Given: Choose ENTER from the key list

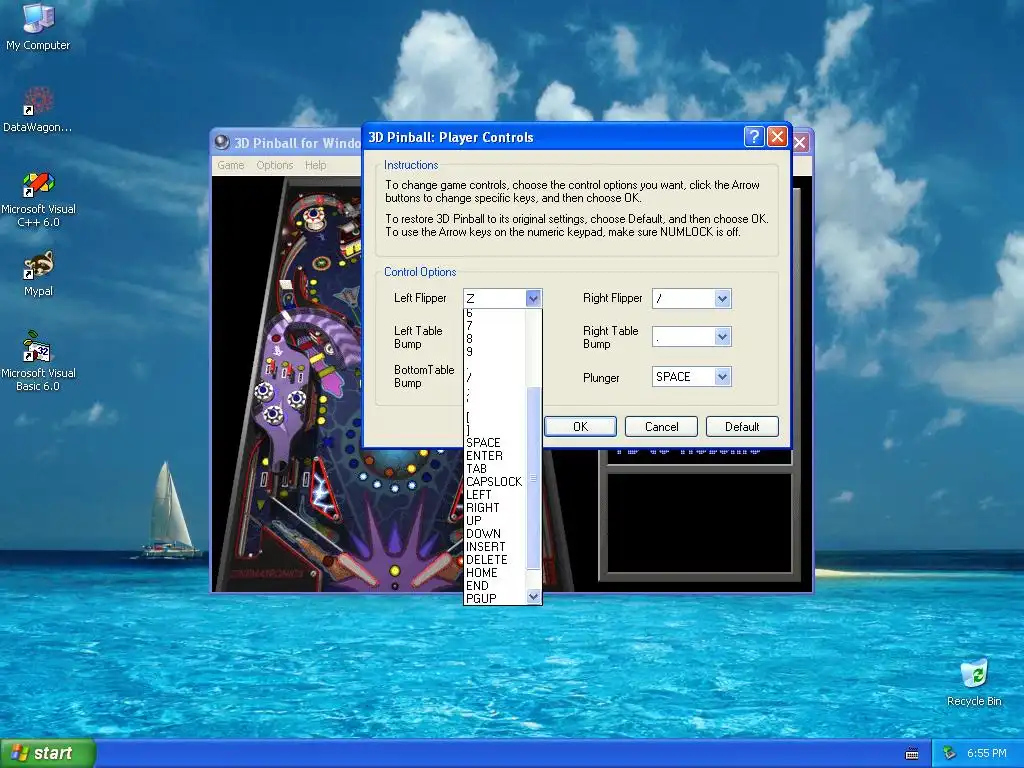Looking at the screenshot, I should [494, 456].
